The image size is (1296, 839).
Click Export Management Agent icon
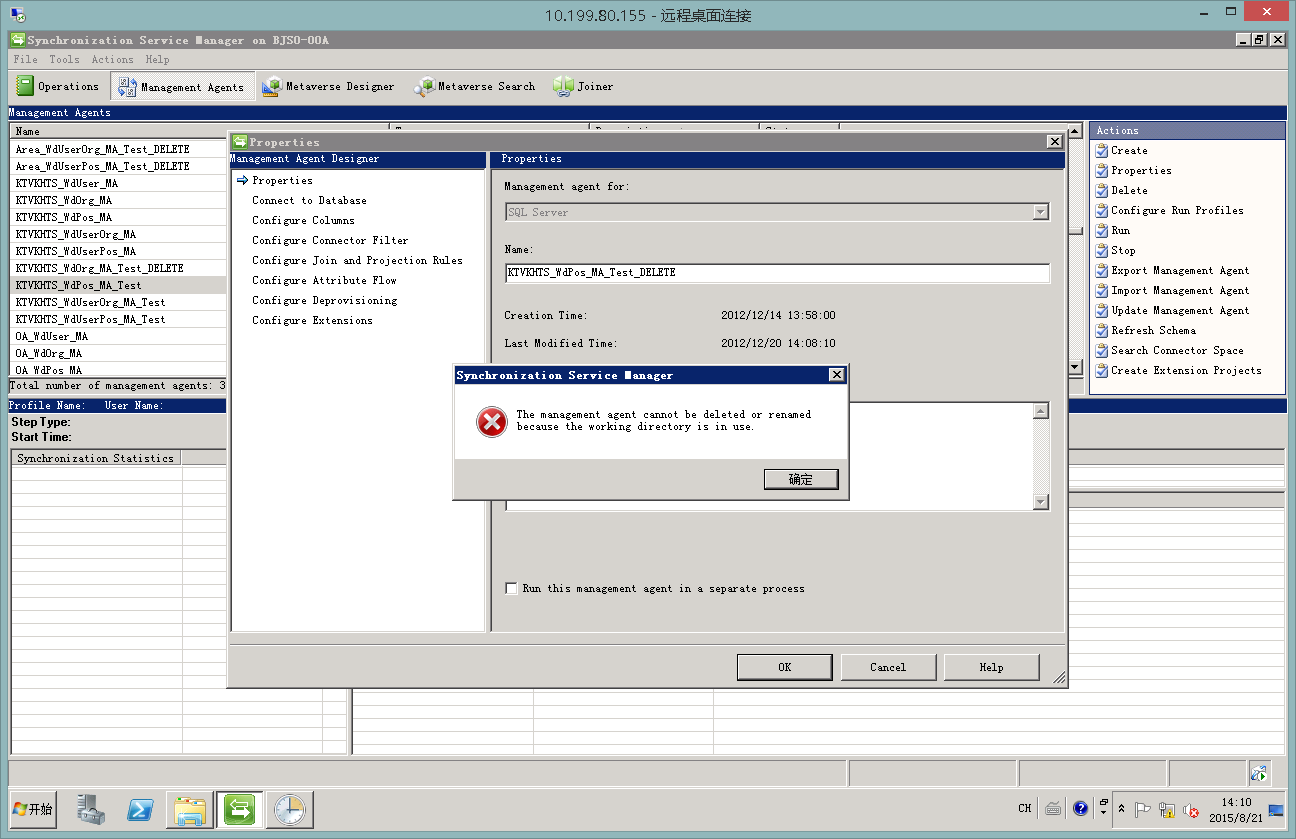click(1101, 270)
